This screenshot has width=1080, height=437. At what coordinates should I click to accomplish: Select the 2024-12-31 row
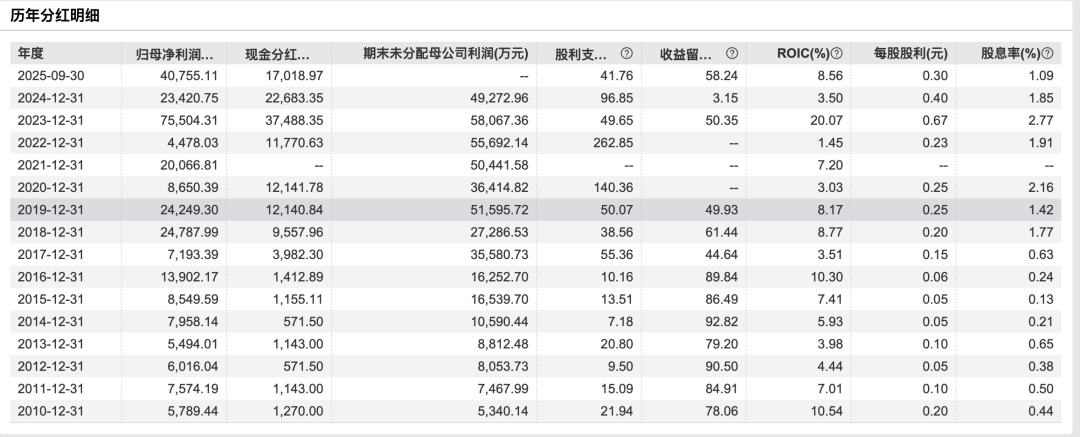pyautogui.click(x=51, y=97)
